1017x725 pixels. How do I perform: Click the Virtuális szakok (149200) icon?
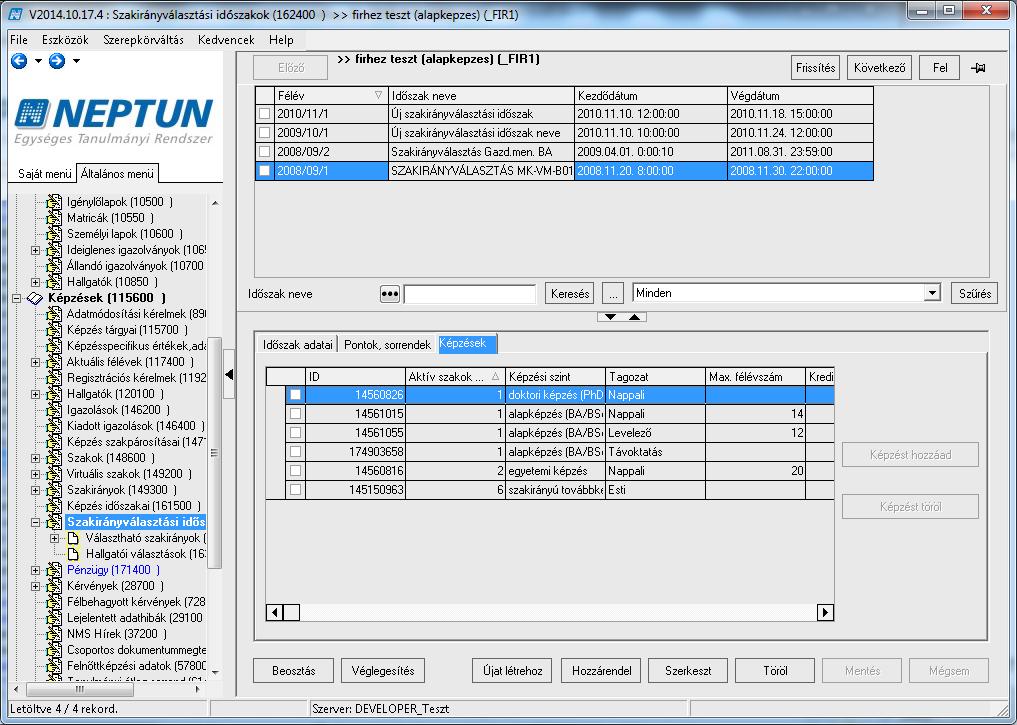click(54, 473)
